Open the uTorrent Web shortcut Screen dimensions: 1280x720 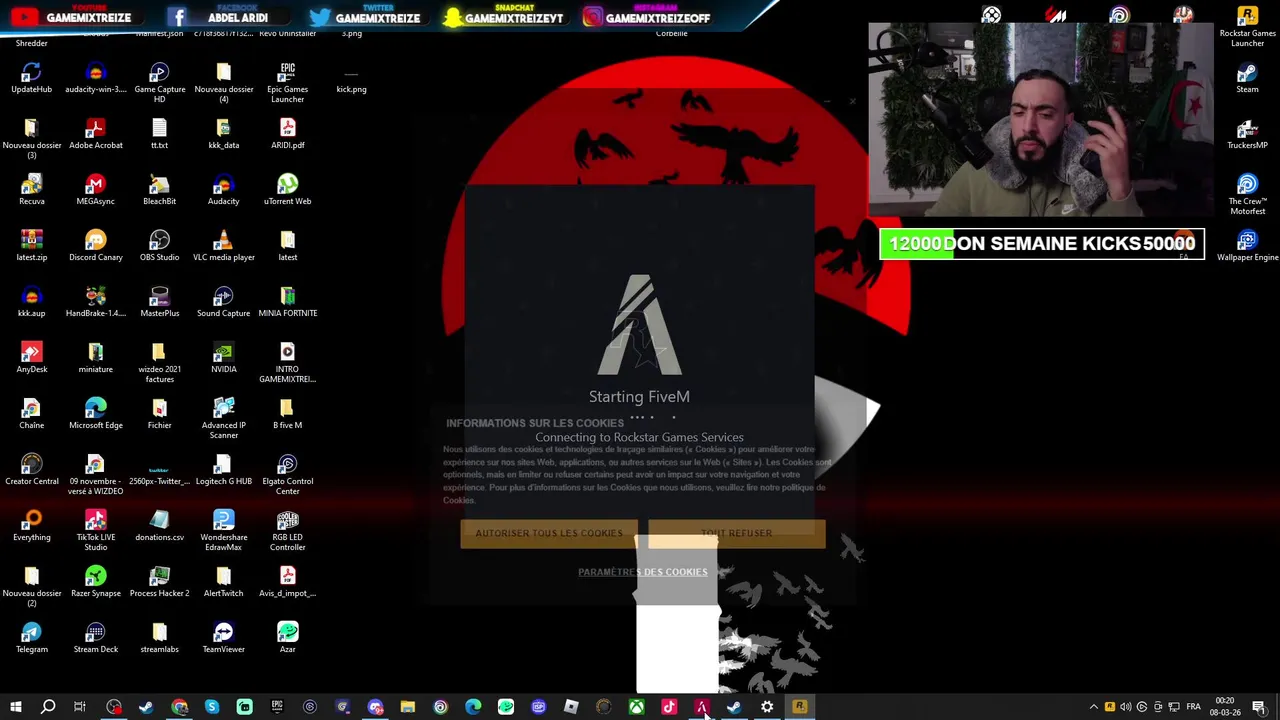[x=287, y=191]
